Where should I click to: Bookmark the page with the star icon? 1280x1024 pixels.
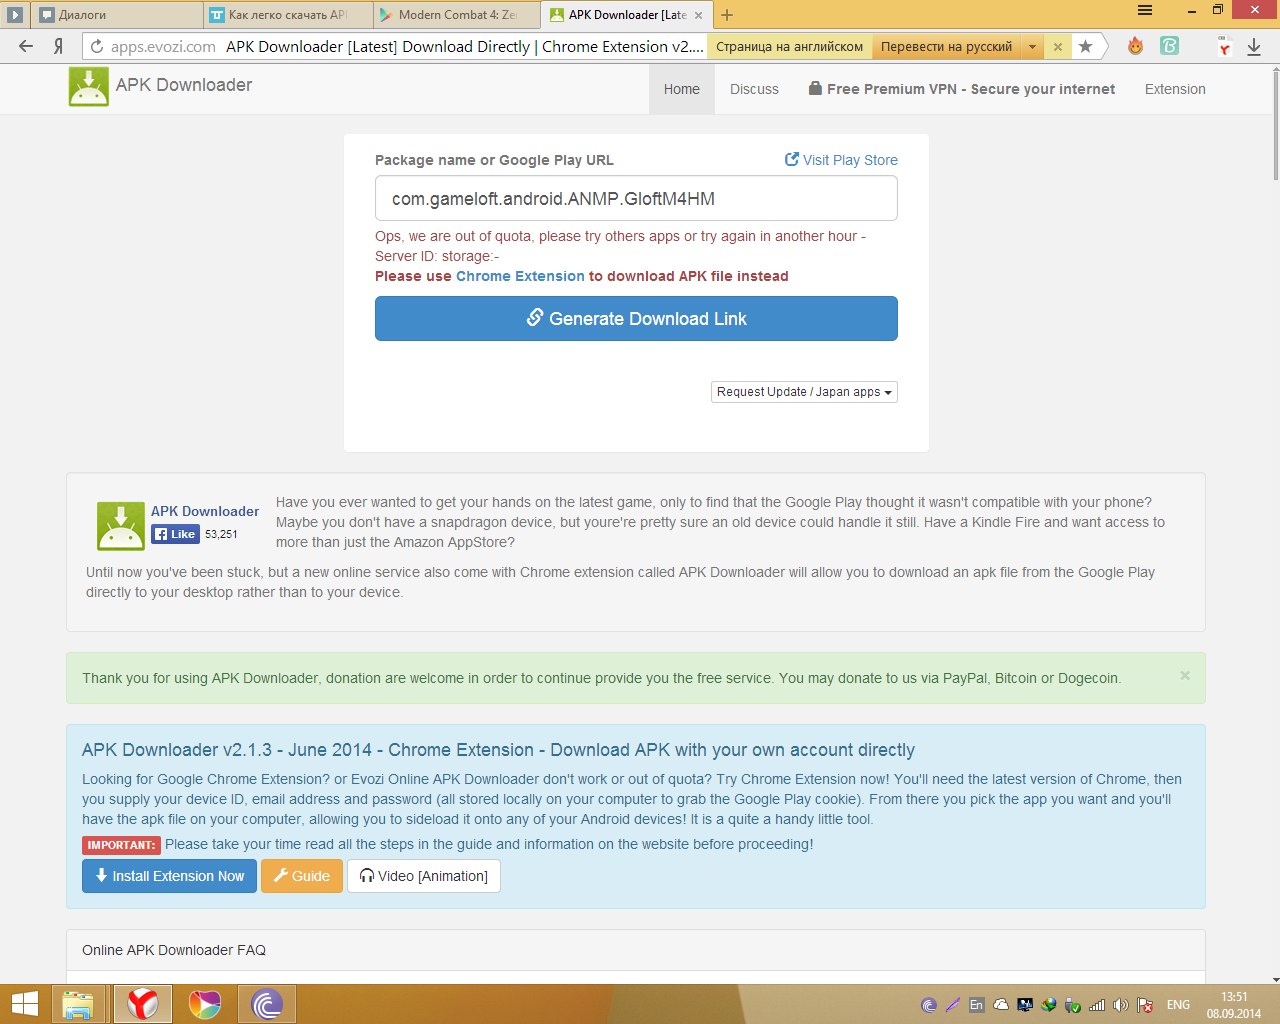pos(1085,46)
